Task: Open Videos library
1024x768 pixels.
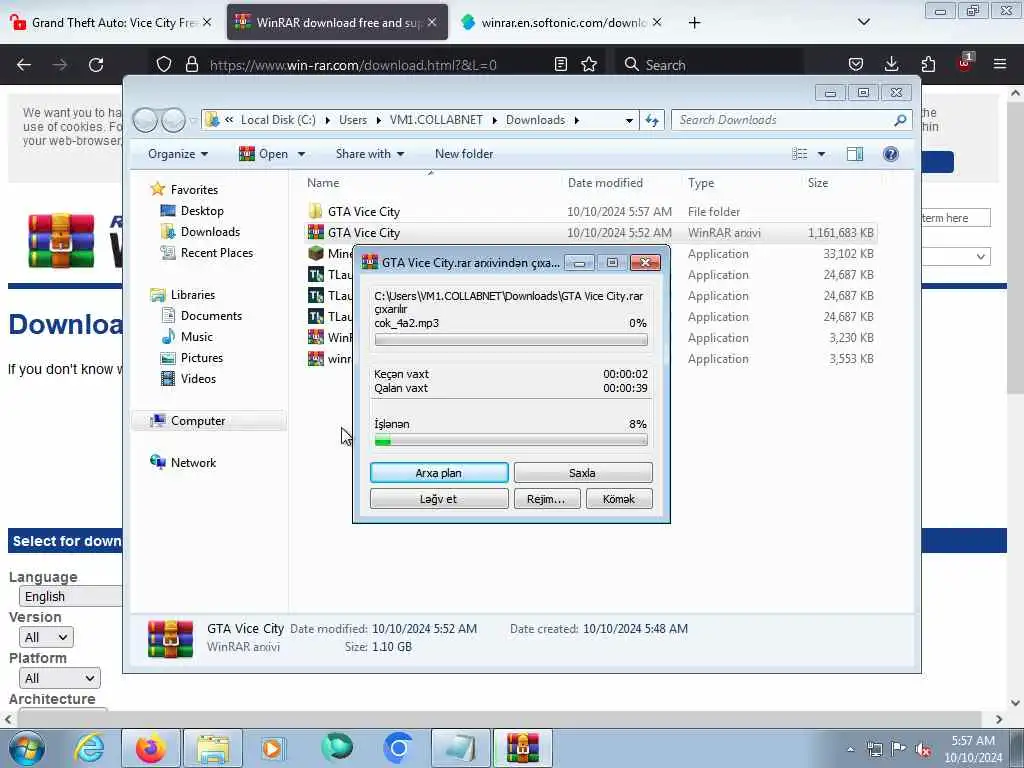Action: click(198, 379)
